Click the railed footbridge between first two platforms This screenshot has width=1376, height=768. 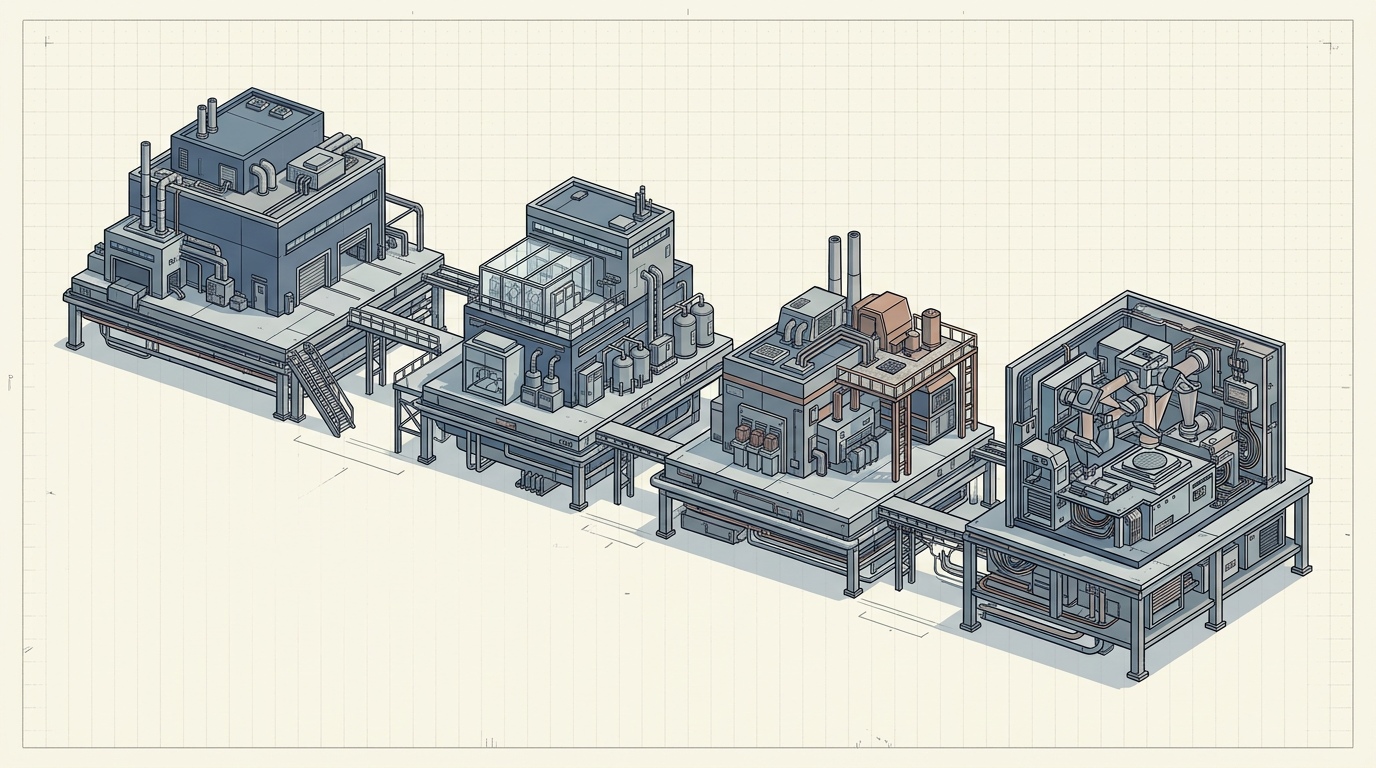pos(394,328)
